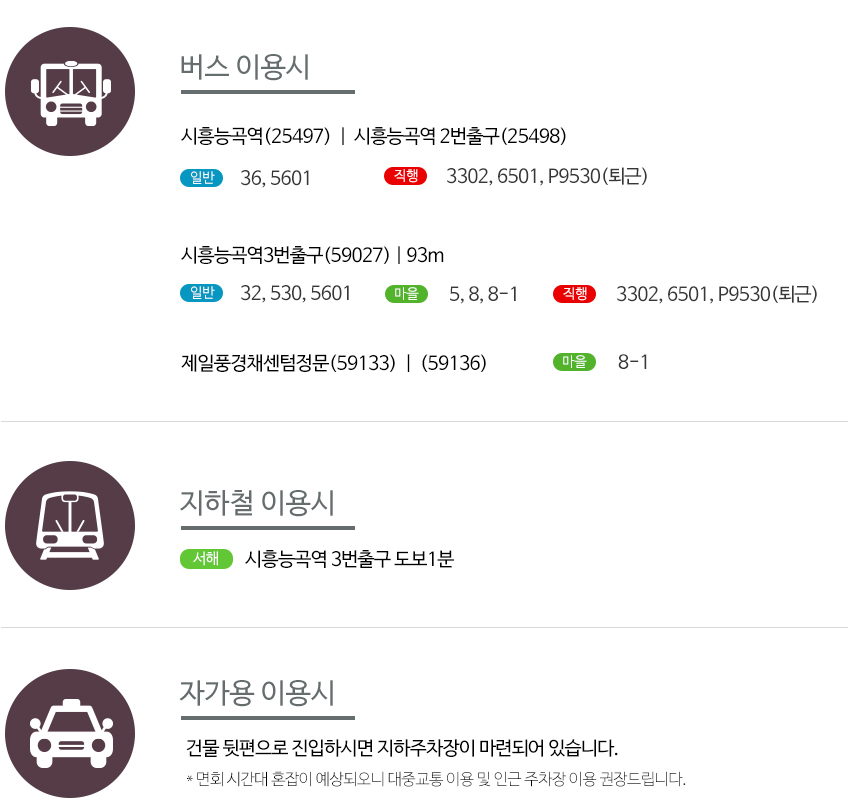The image size is (848, 810).
Task: Click the blue 일반 badge beside 36, 5601
Action: [x=202, y=177]
